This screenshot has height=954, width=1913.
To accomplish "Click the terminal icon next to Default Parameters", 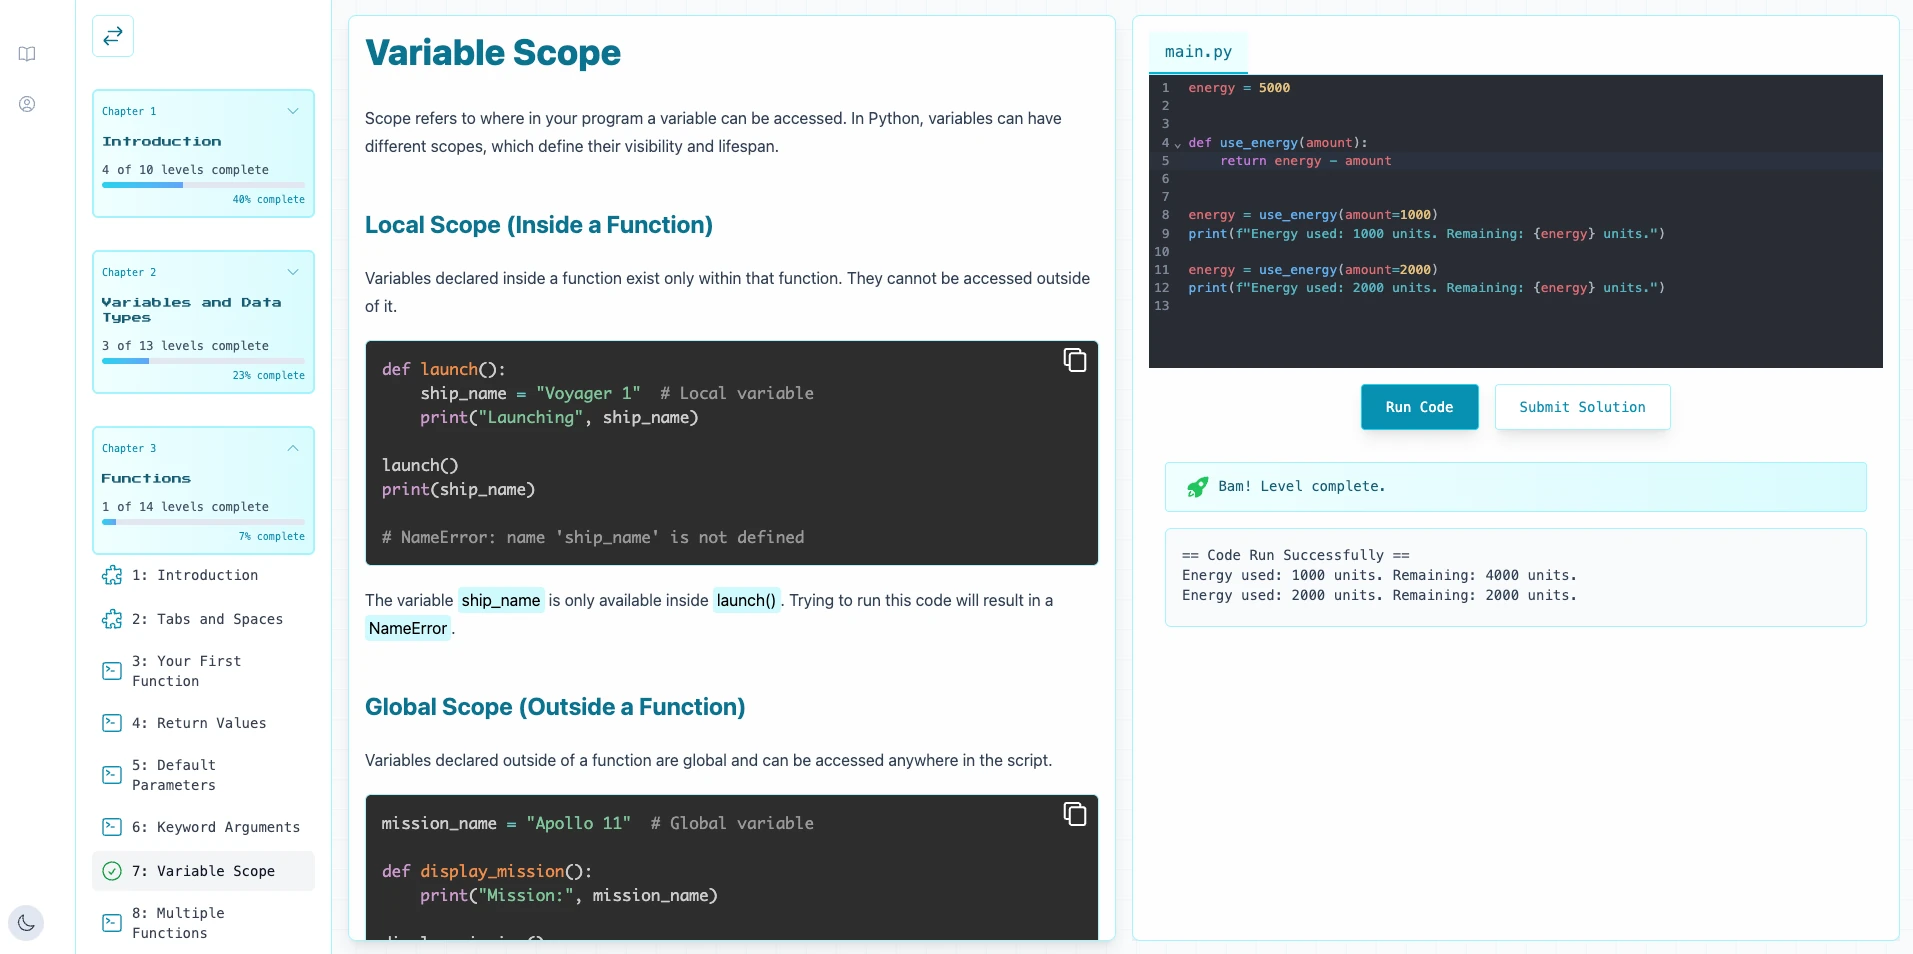I will click(112, 775).
